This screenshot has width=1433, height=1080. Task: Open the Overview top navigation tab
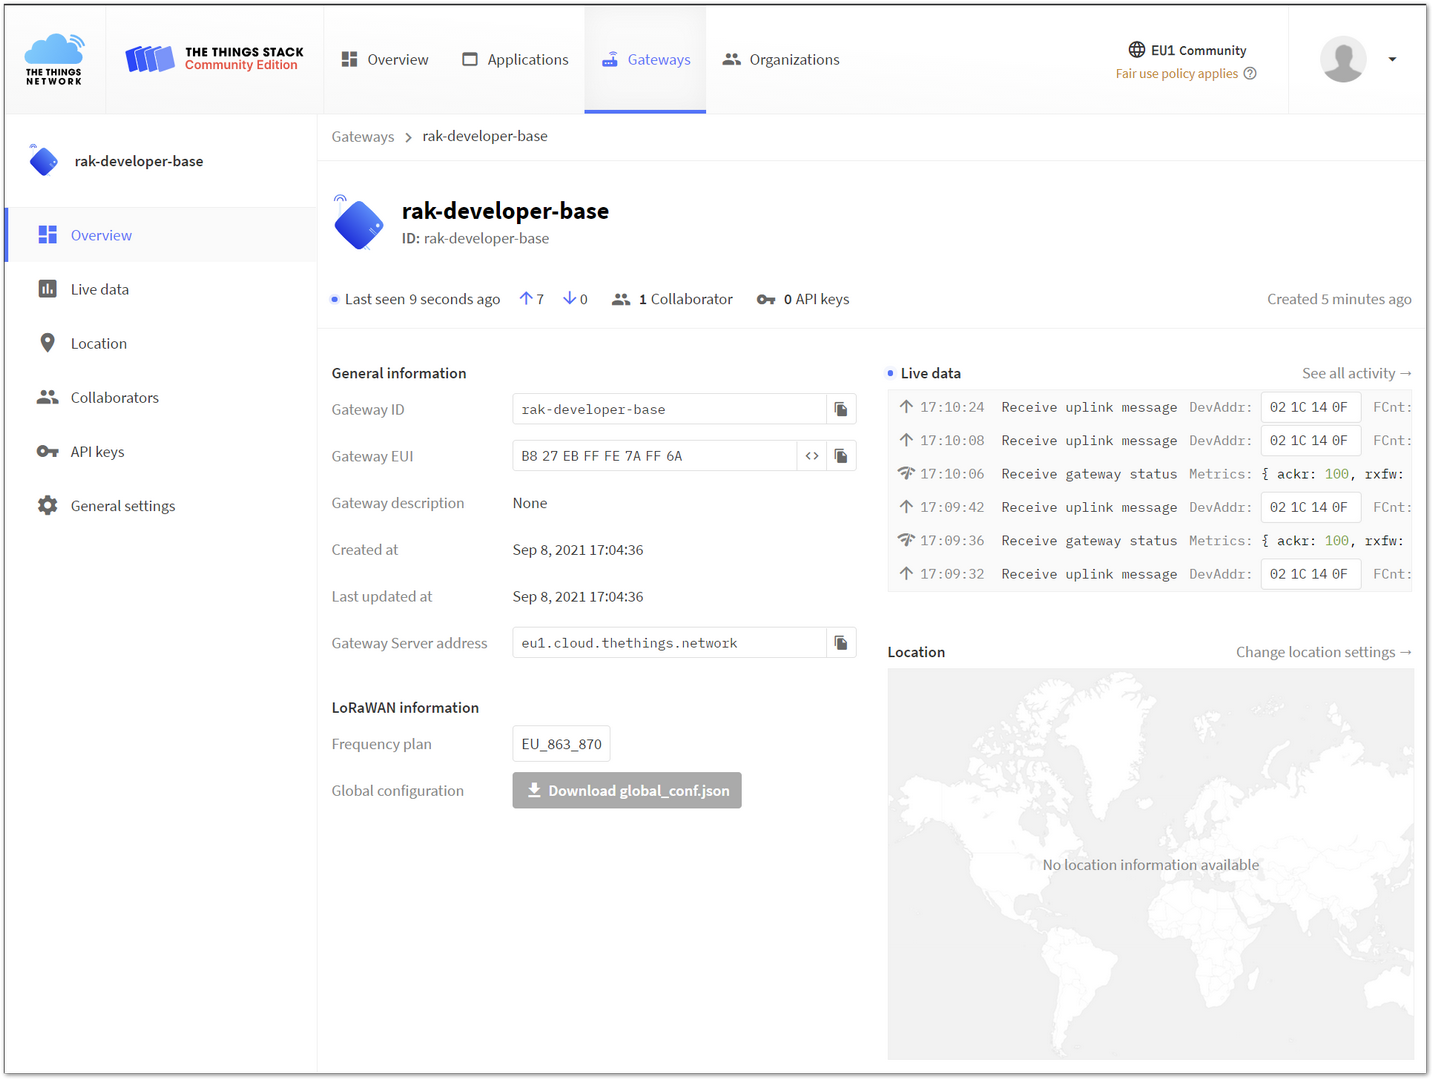[385, 60]
